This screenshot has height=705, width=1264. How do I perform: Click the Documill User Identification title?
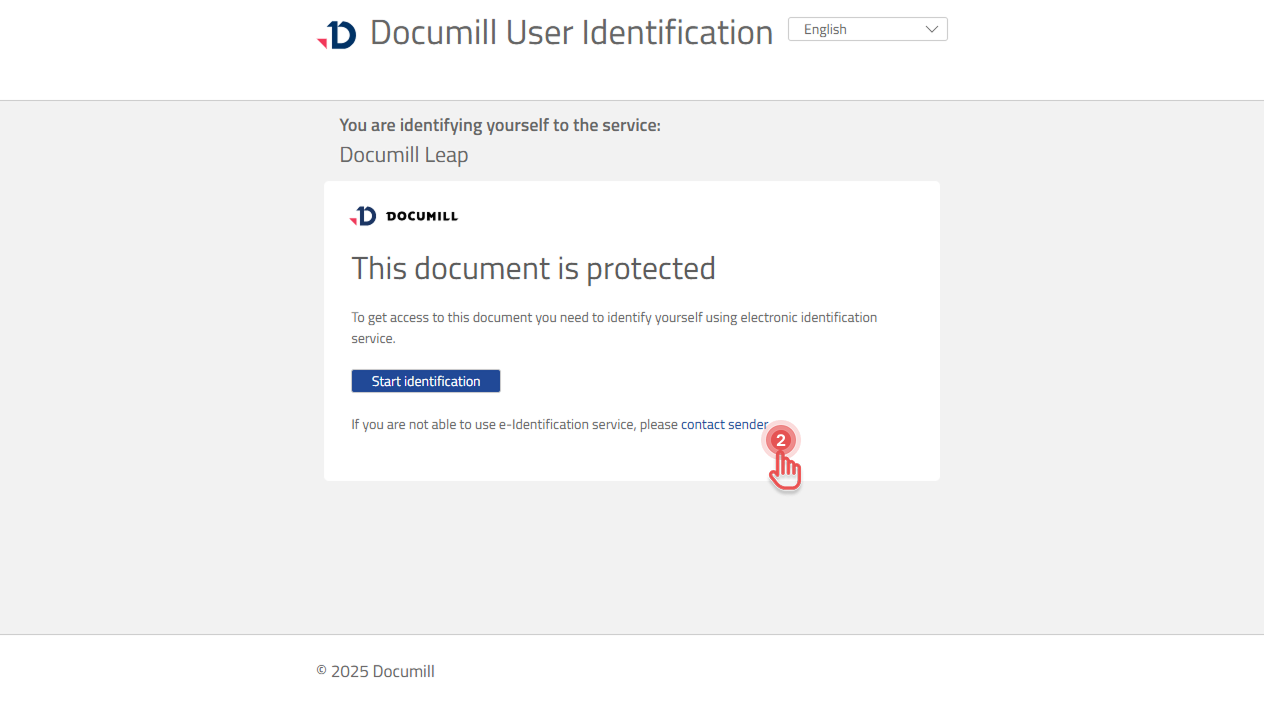click(x=571, y=32)
